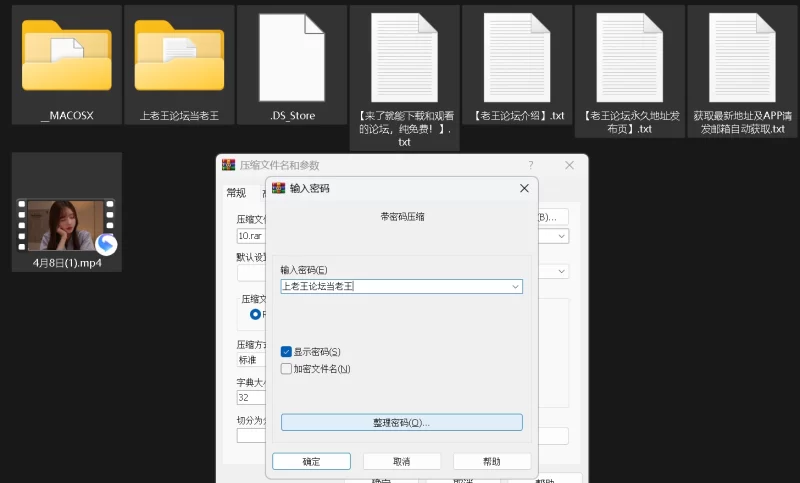Open the archive name dropdown arrow
Image resolution: width=800 pixels, height=483 pixels.
click(562, 237)
